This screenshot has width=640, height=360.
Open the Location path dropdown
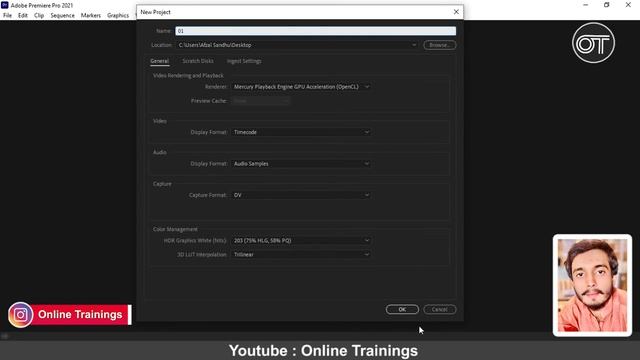[298, 45]
